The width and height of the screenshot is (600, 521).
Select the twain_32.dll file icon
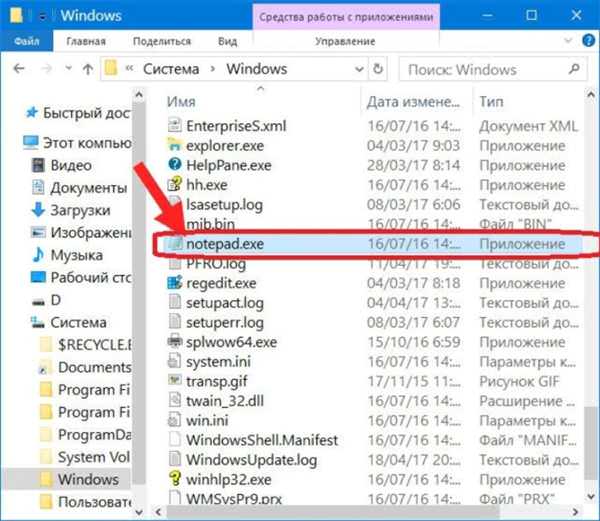pyautogui.click(x=175, y=400)
